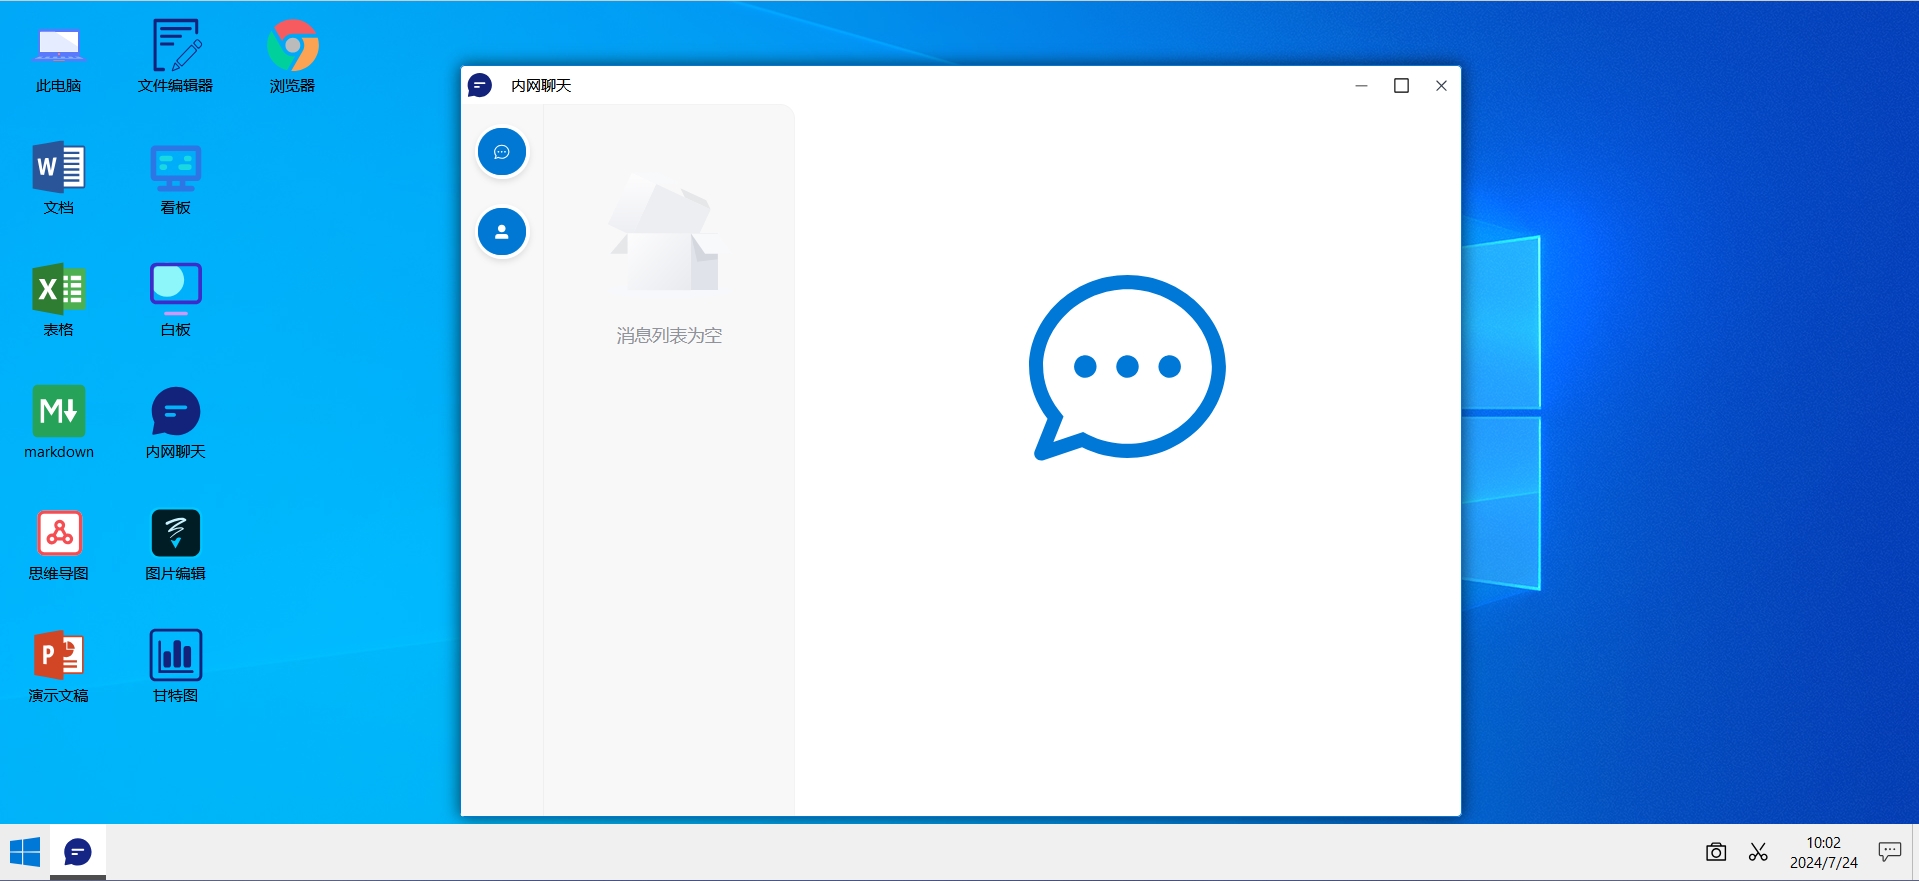
Task: Click the Windows Start button
Action: tap(25, 853)
